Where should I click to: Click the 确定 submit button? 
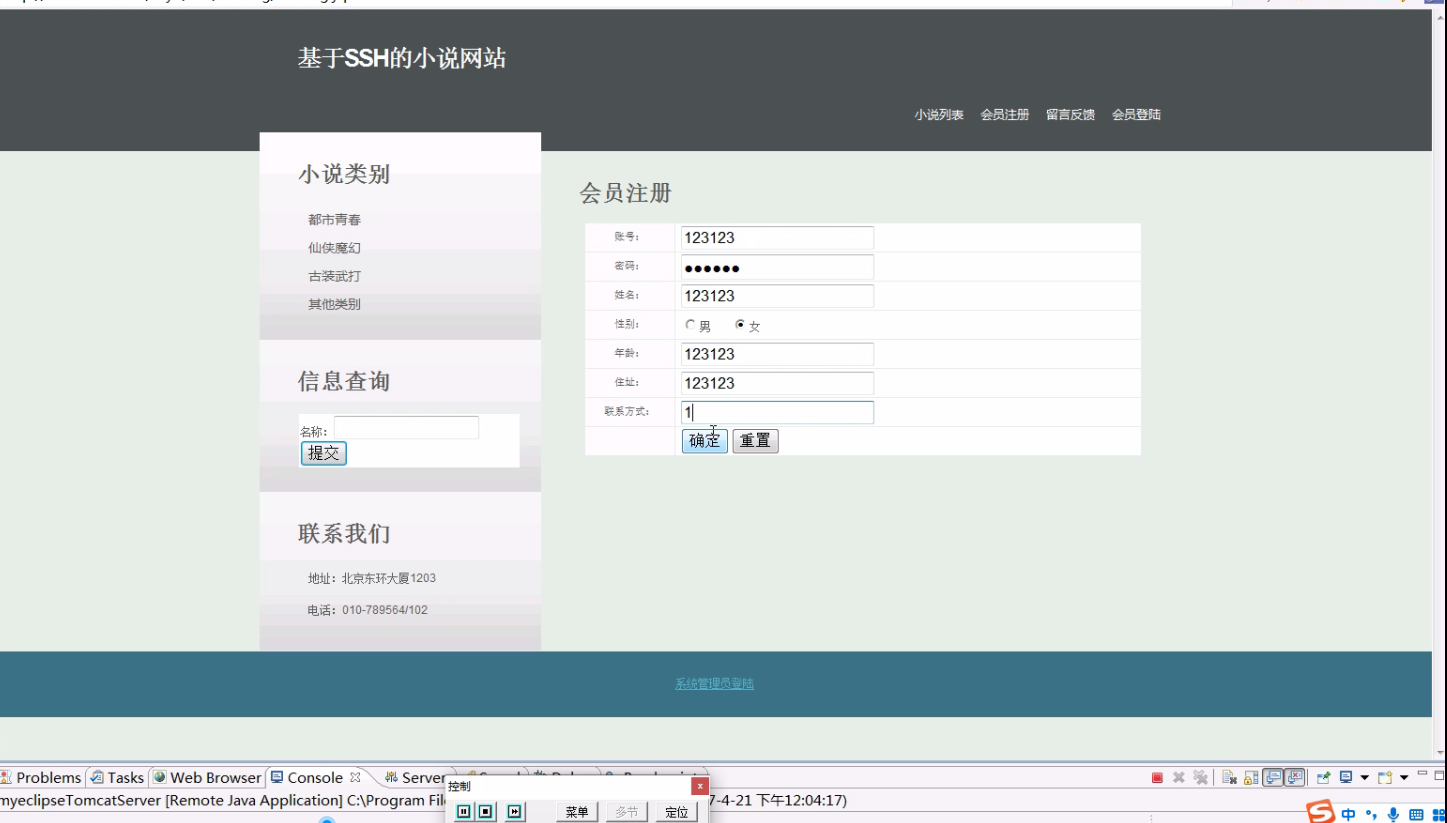pyautogui.click(x=705, y=441)
